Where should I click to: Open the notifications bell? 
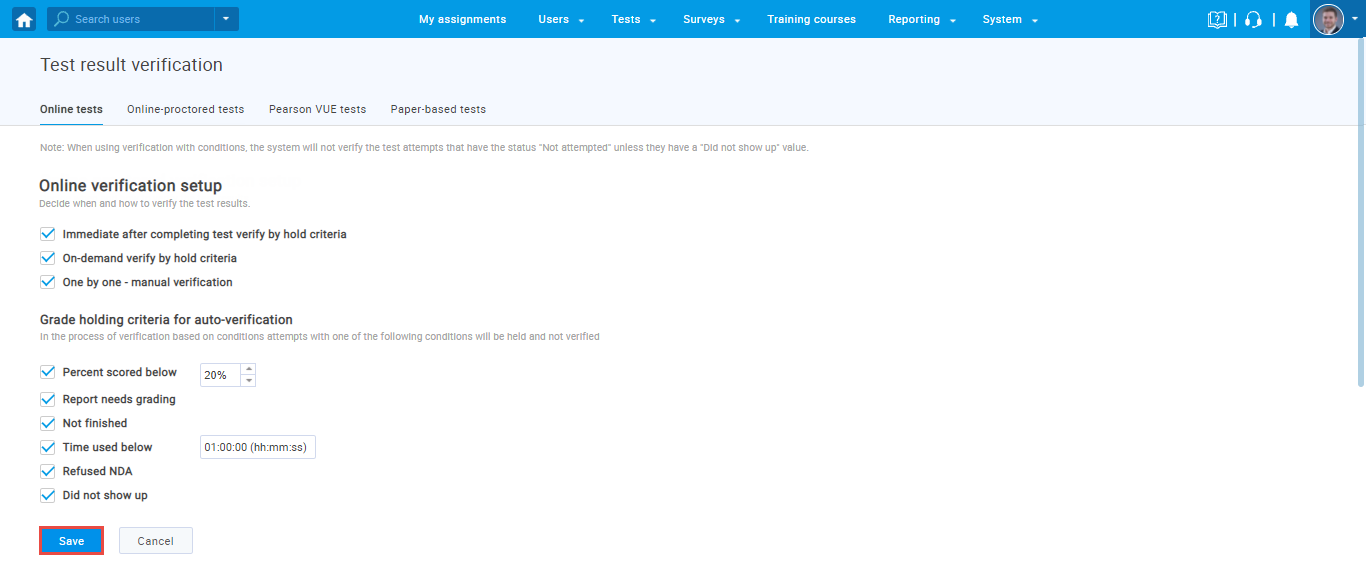click(x=1291, y=19)
